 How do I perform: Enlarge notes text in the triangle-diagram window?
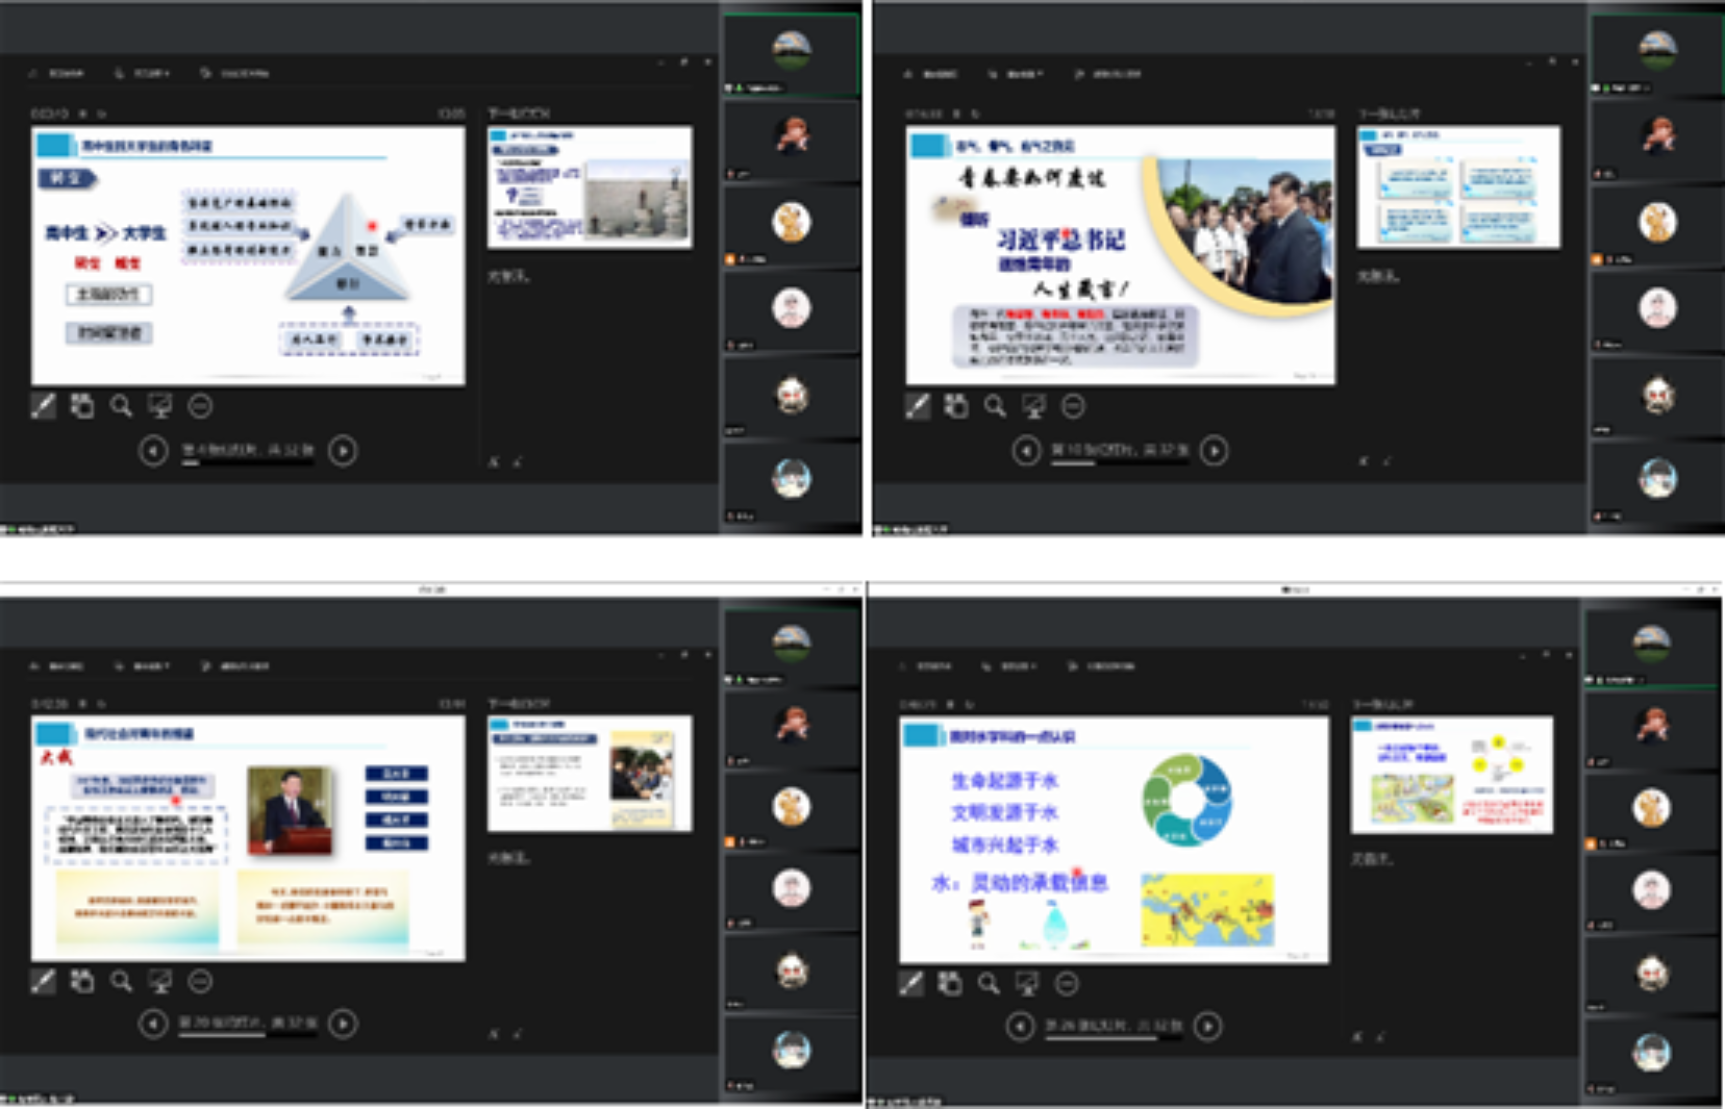[494, 462]
